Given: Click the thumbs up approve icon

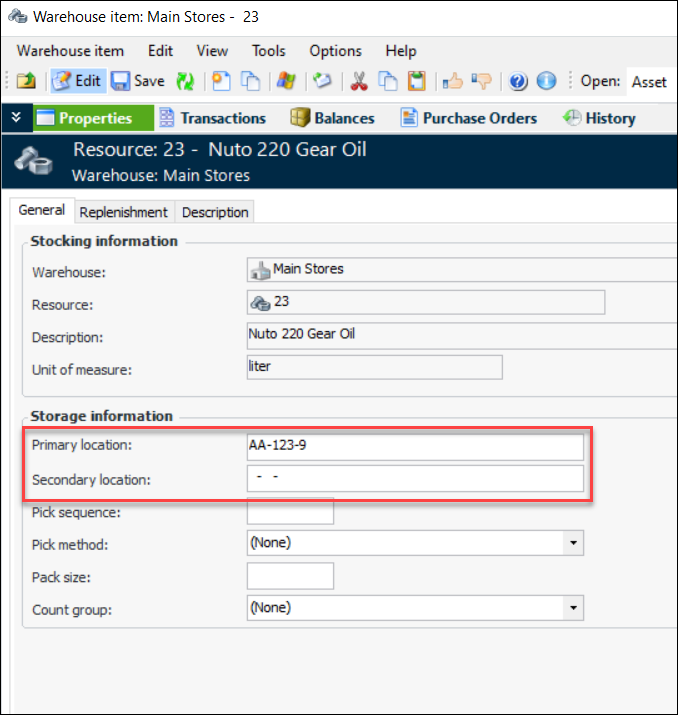Looking at the screenshot, I should click(453, 81).
